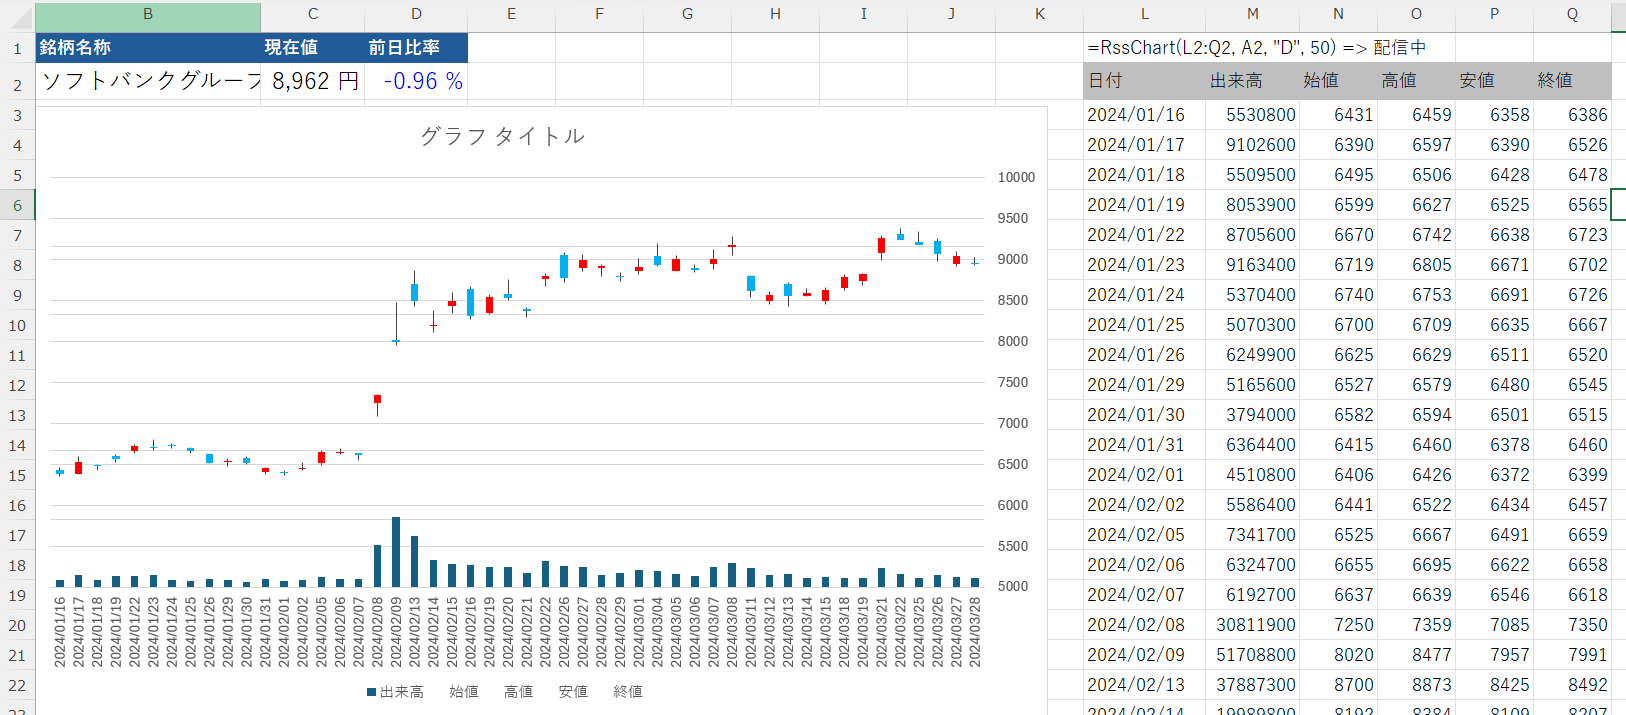Select volume cell 5530800

click(x=1252, y=115)
